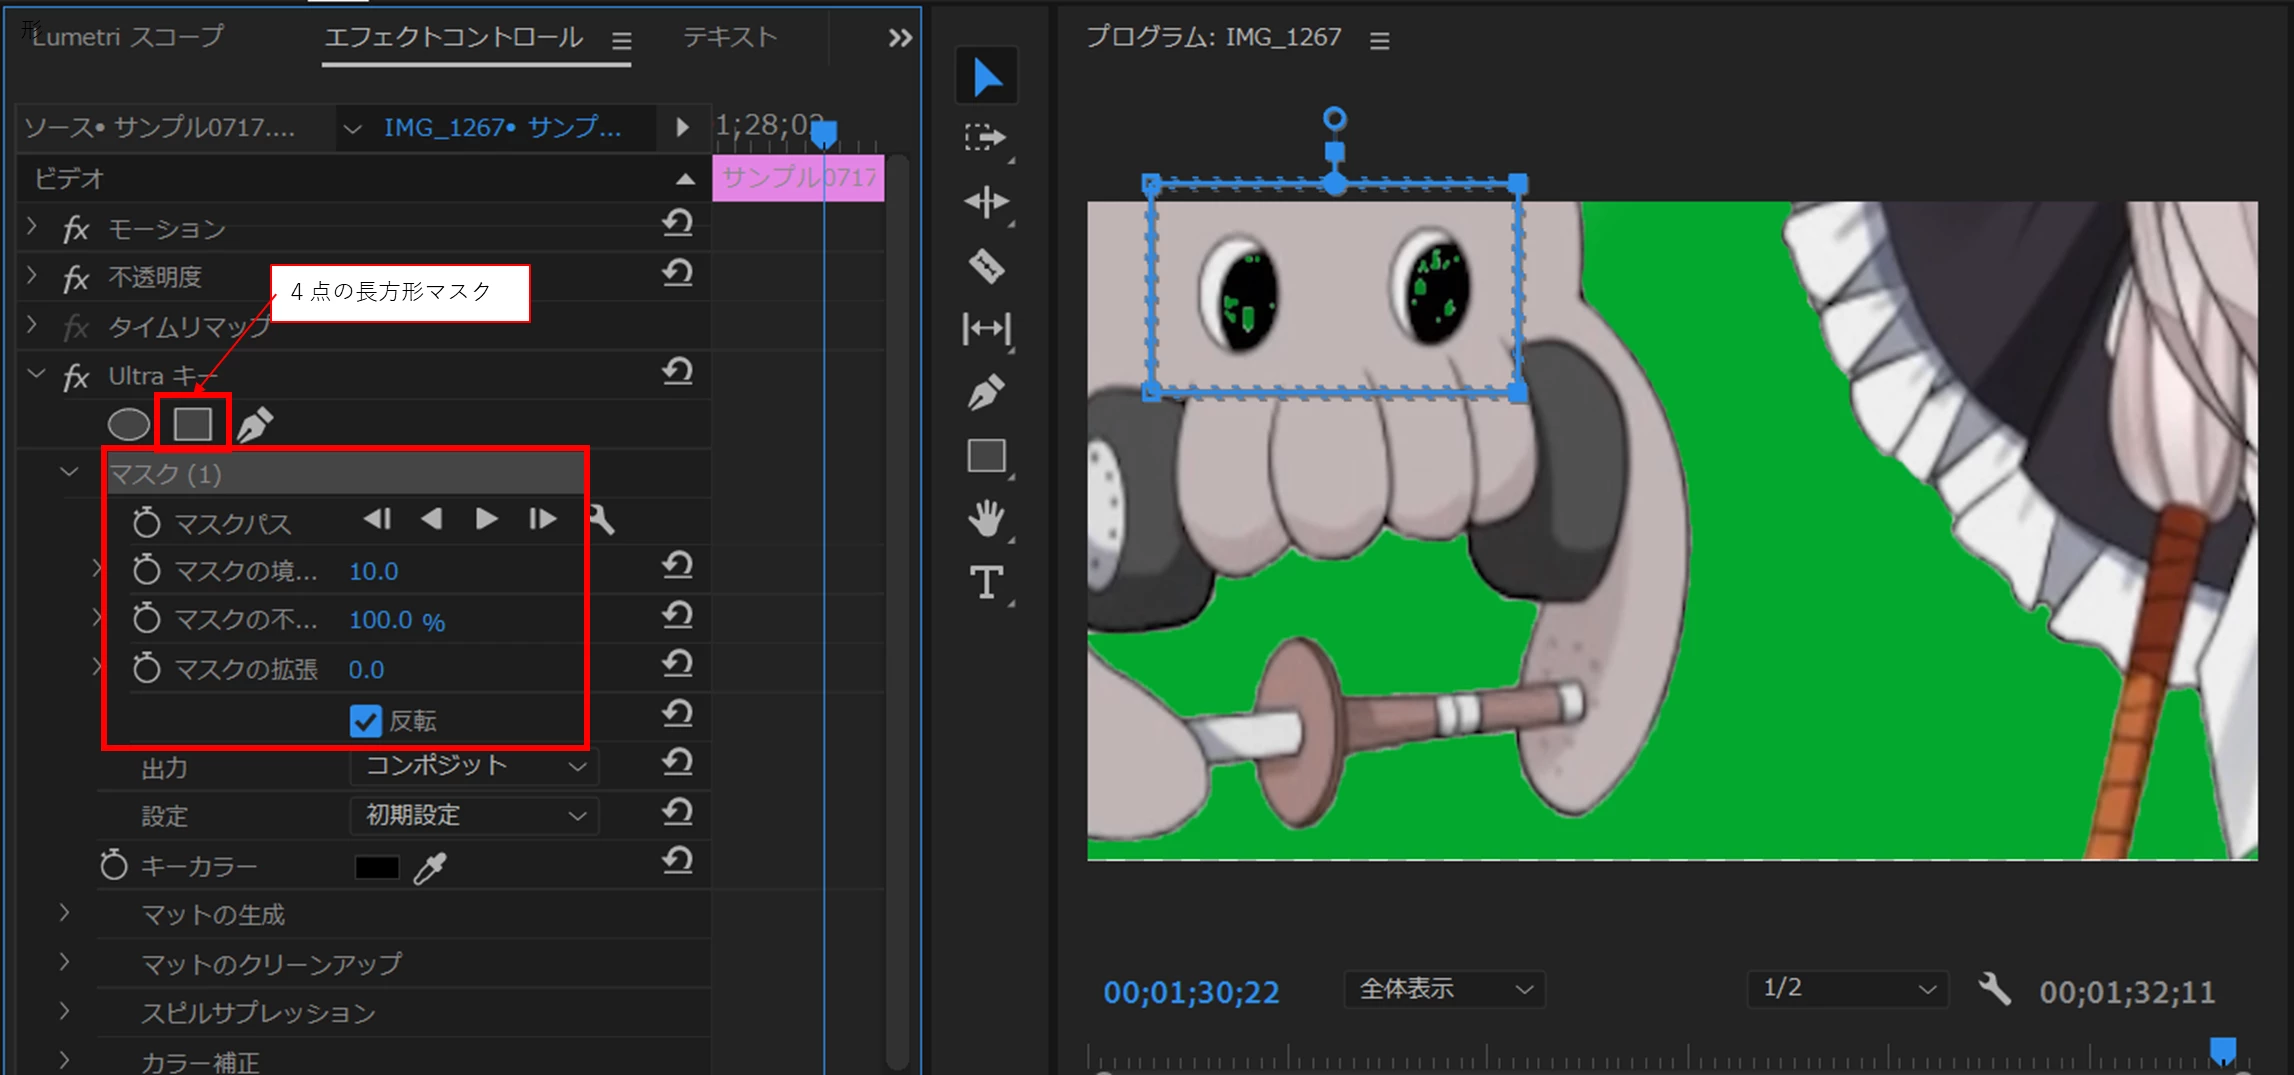Expand the 不透明度 effect
This screenshot has height=1075, width=2294.
point(32,276)
